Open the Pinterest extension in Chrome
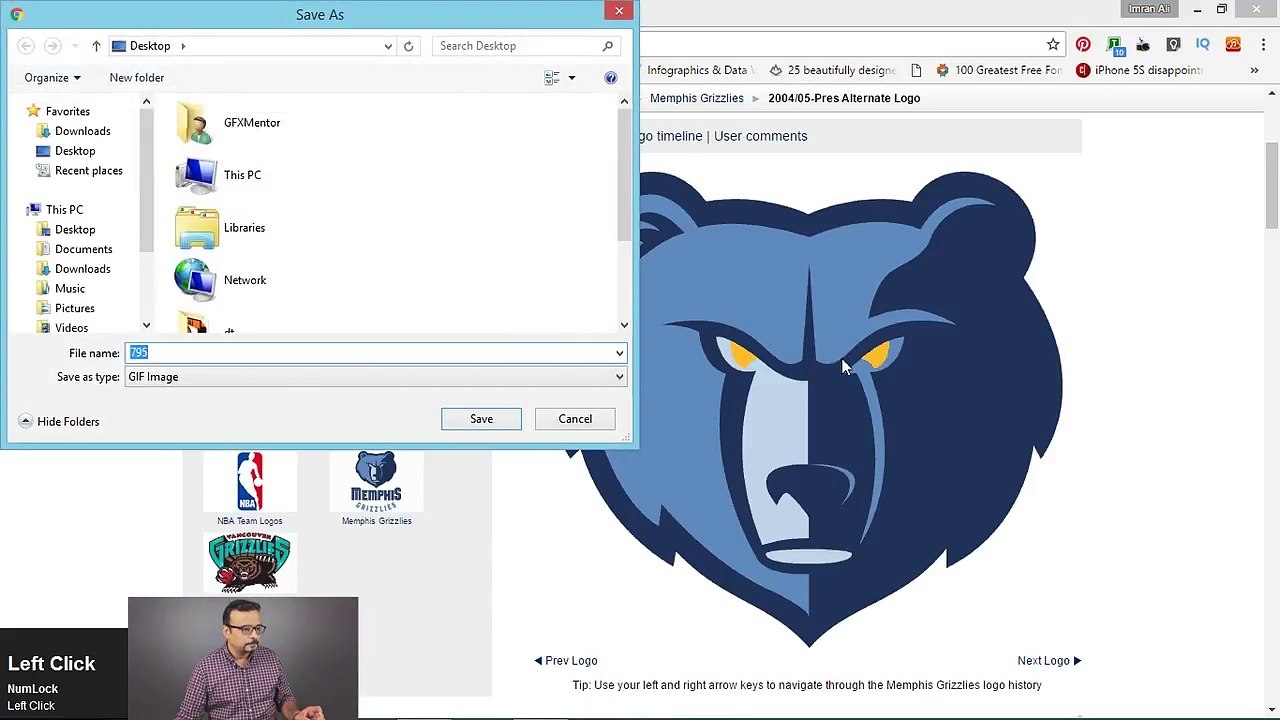The width and height of the screenshot is (1280, 720). coord(1083,45)
